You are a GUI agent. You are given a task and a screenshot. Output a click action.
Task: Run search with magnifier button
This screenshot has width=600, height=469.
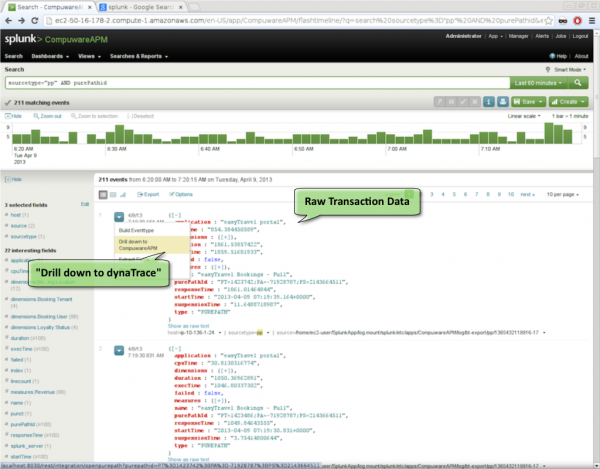[x=578, y=83]
